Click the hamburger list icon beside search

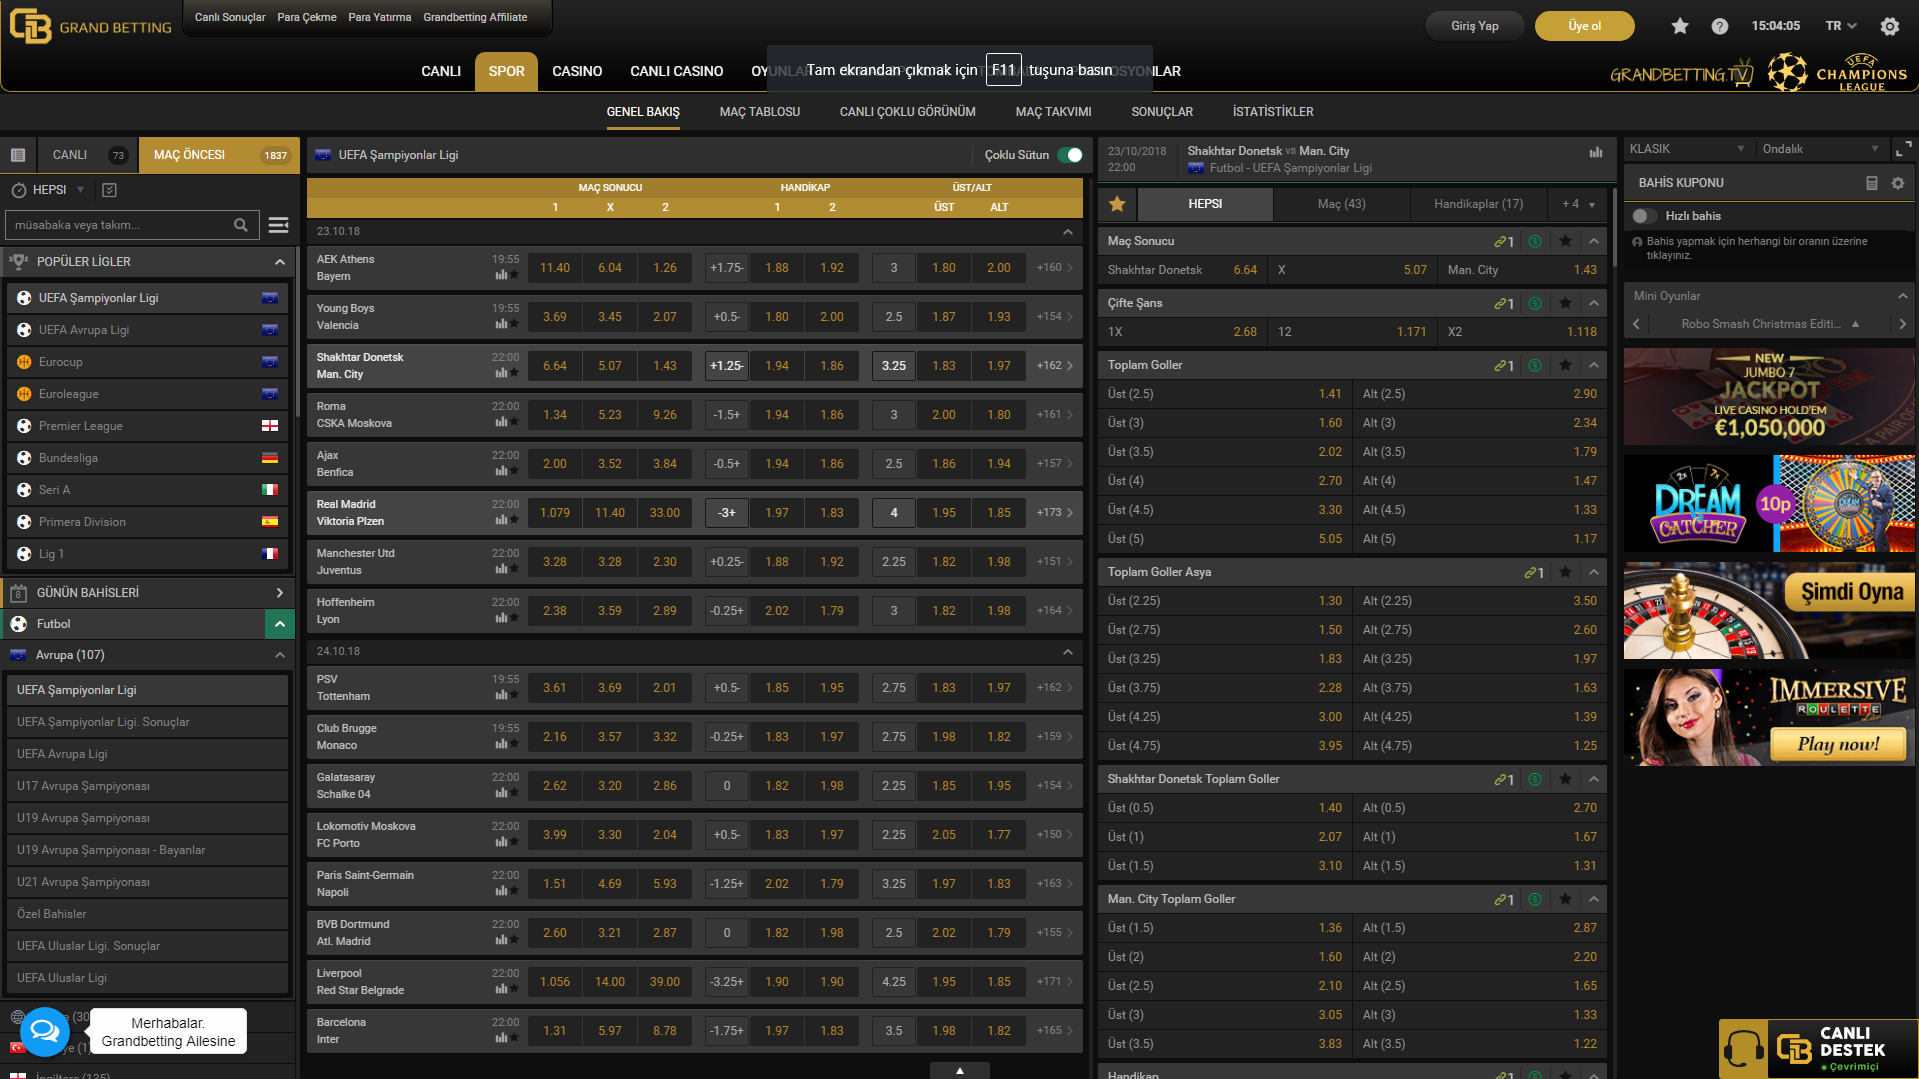pyautogui.click(x=279, y=225)
